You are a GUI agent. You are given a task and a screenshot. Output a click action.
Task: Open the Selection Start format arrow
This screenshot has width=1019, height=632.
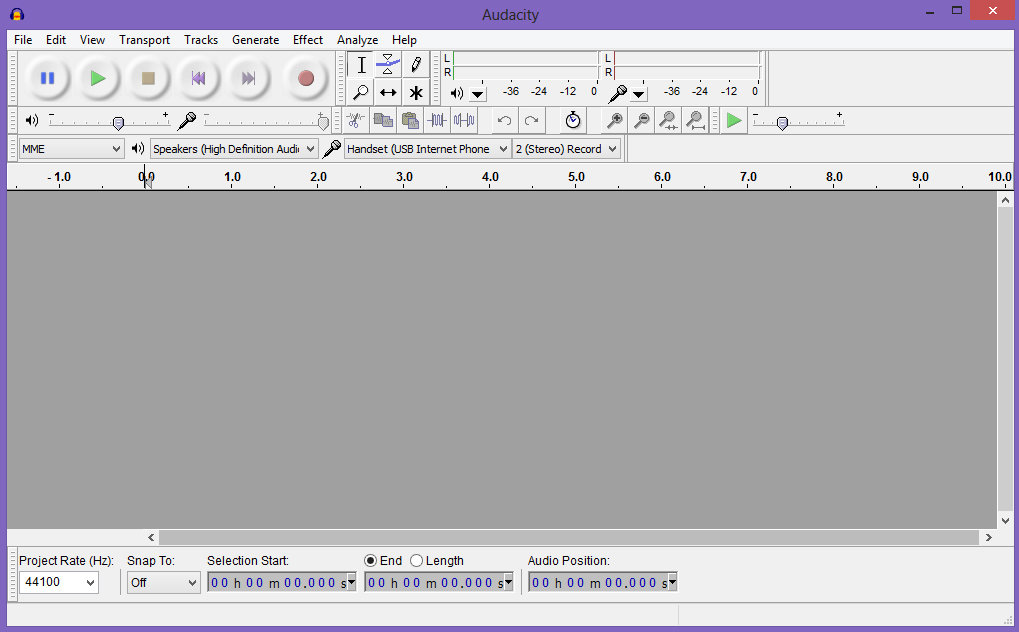point(352,582)
